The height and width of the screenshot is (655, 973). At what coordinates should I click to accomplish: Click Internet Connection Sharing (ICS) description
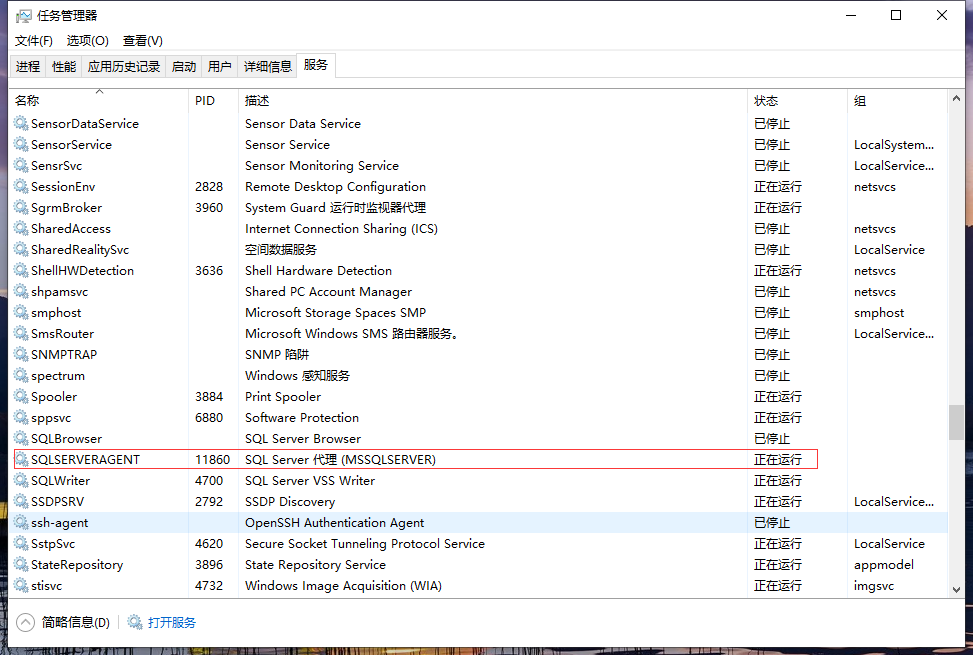pyautogui.click(x=341, y=228)
